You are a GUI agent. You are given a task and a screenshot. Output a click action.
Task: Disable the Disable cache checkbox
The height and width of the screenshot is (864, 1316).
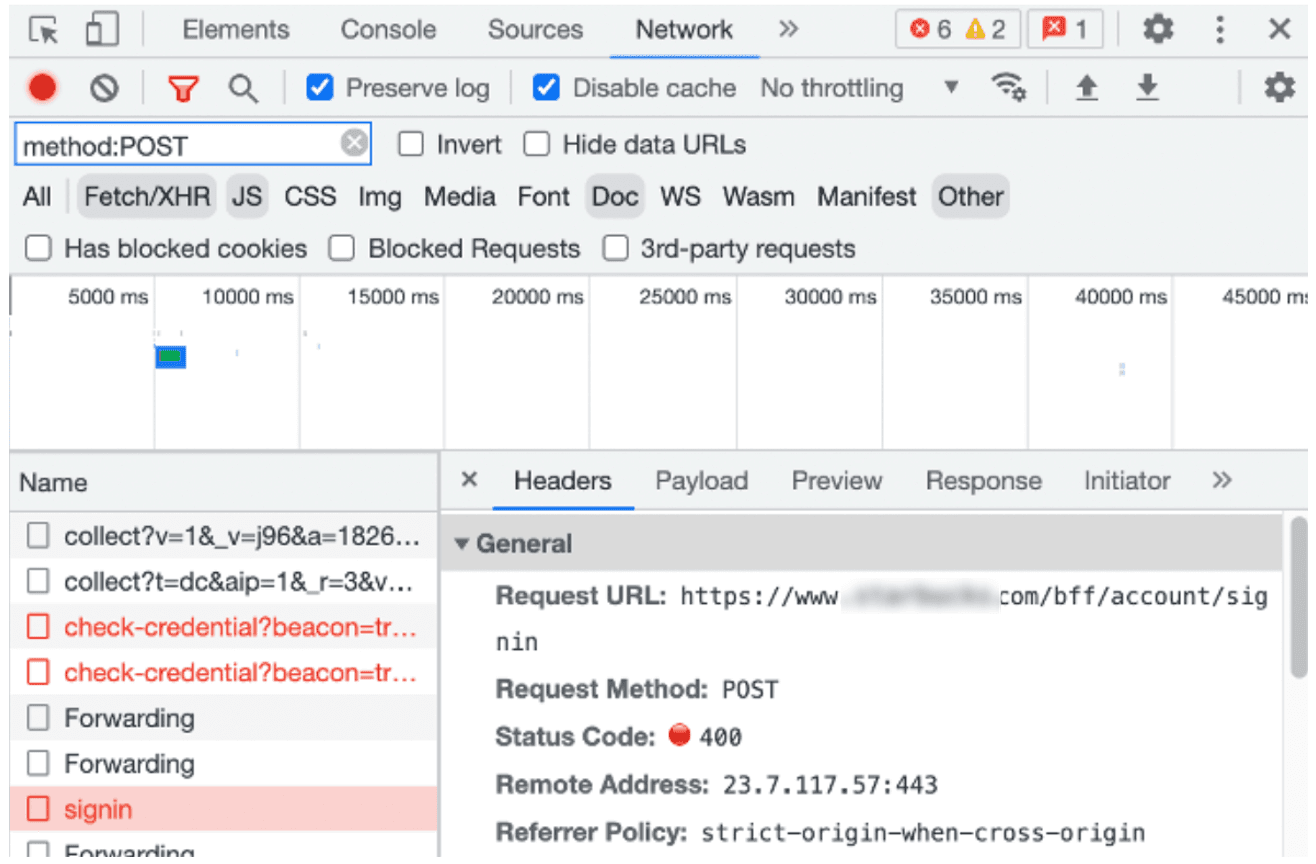coord(546,88)
